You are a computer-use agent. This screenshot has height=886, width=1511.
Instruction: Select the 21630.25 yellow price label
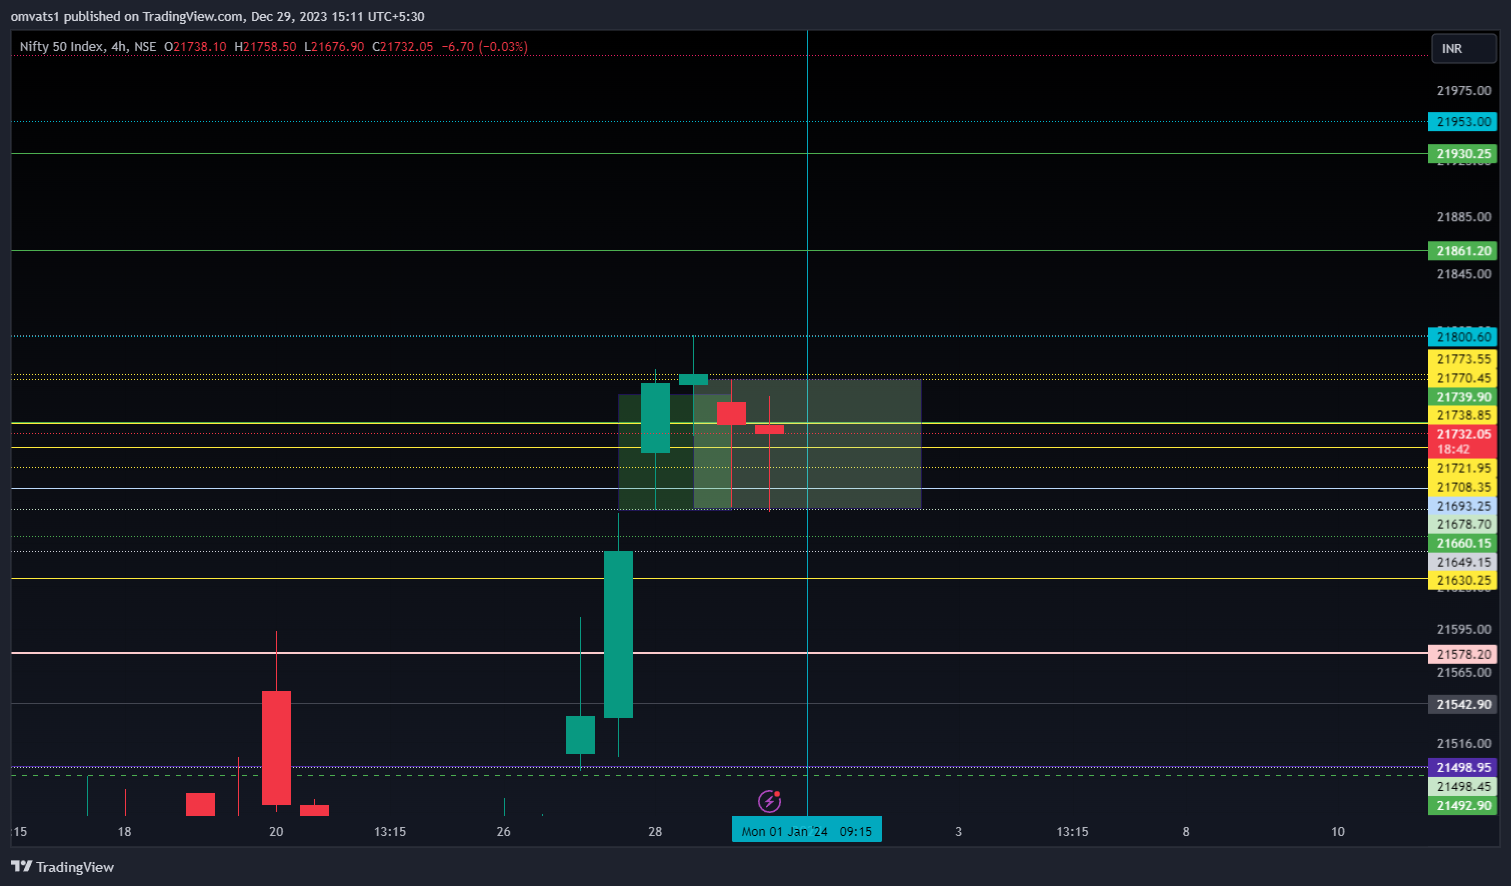(x=1462, y=580)
